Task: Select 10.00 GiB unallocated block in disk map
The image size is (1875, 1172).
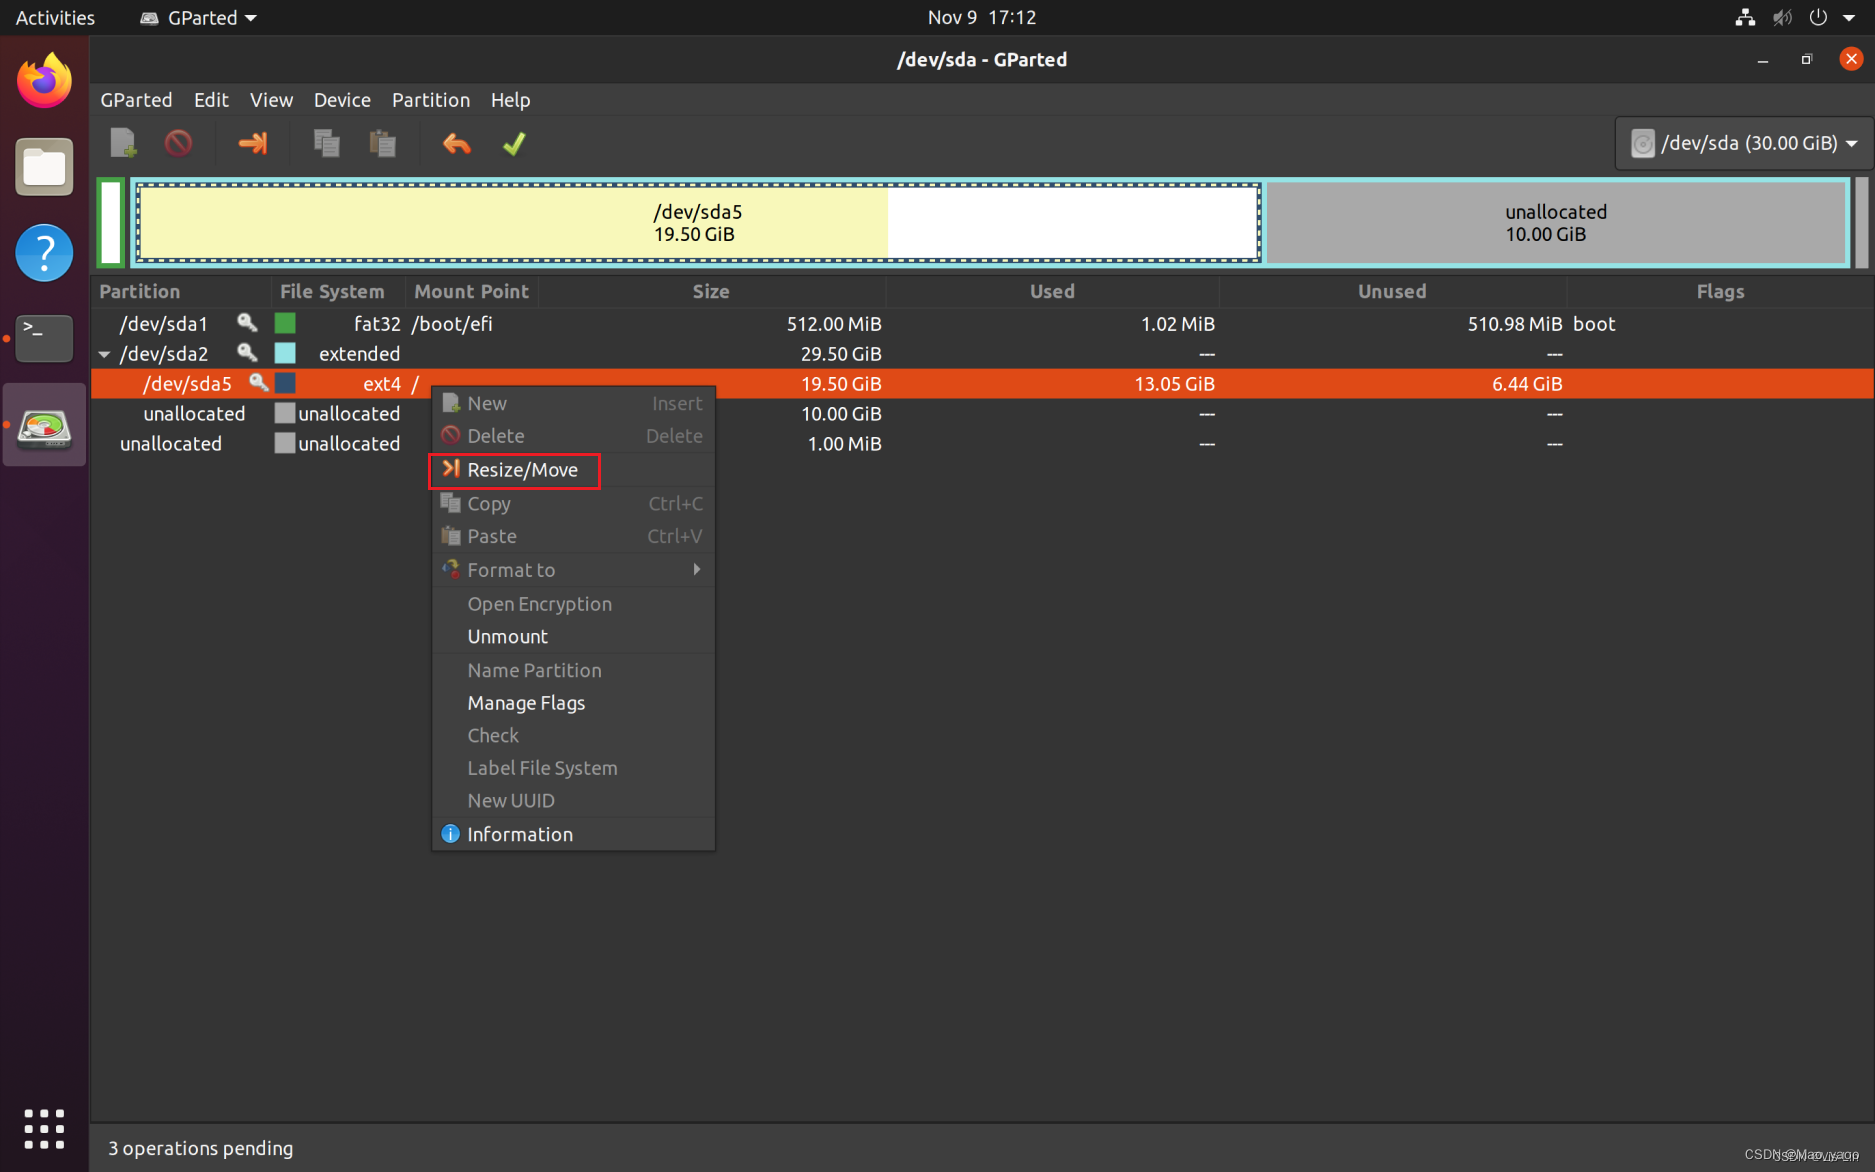Action: (x=1556, y=223)
